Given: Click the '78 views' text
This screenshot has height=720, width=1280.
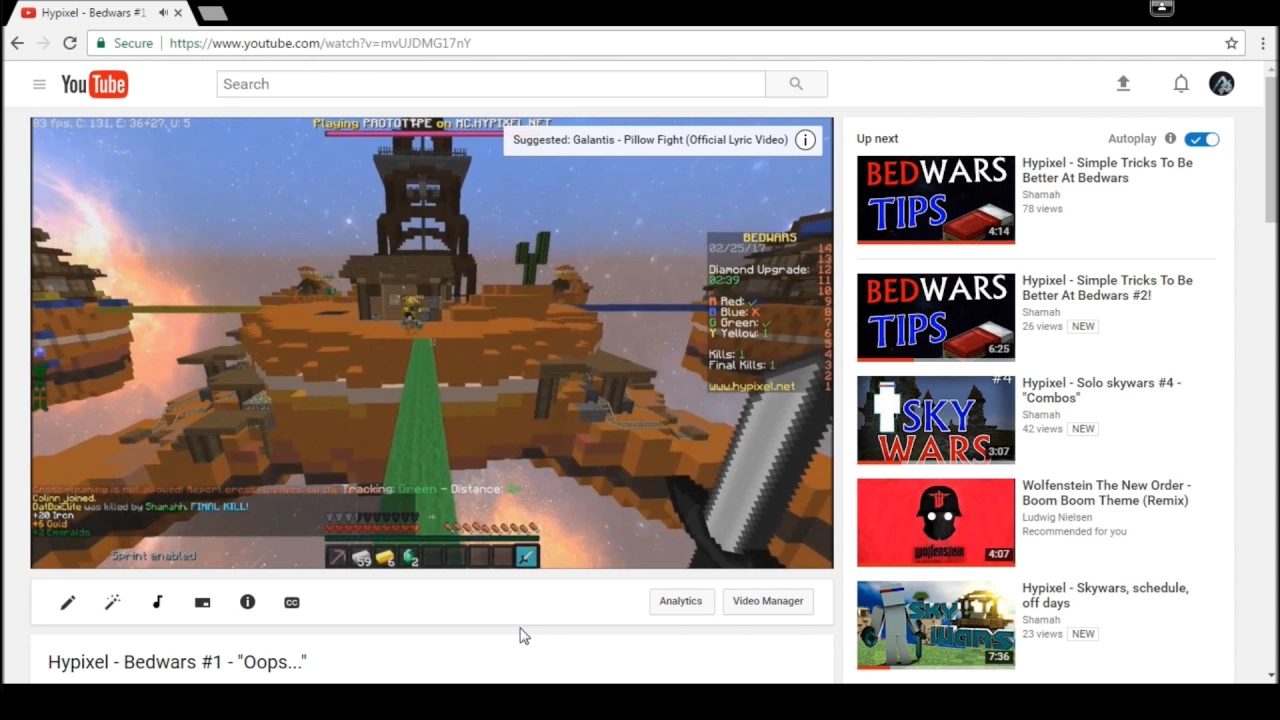Looking at the screenshot, I should (1042, 209).
